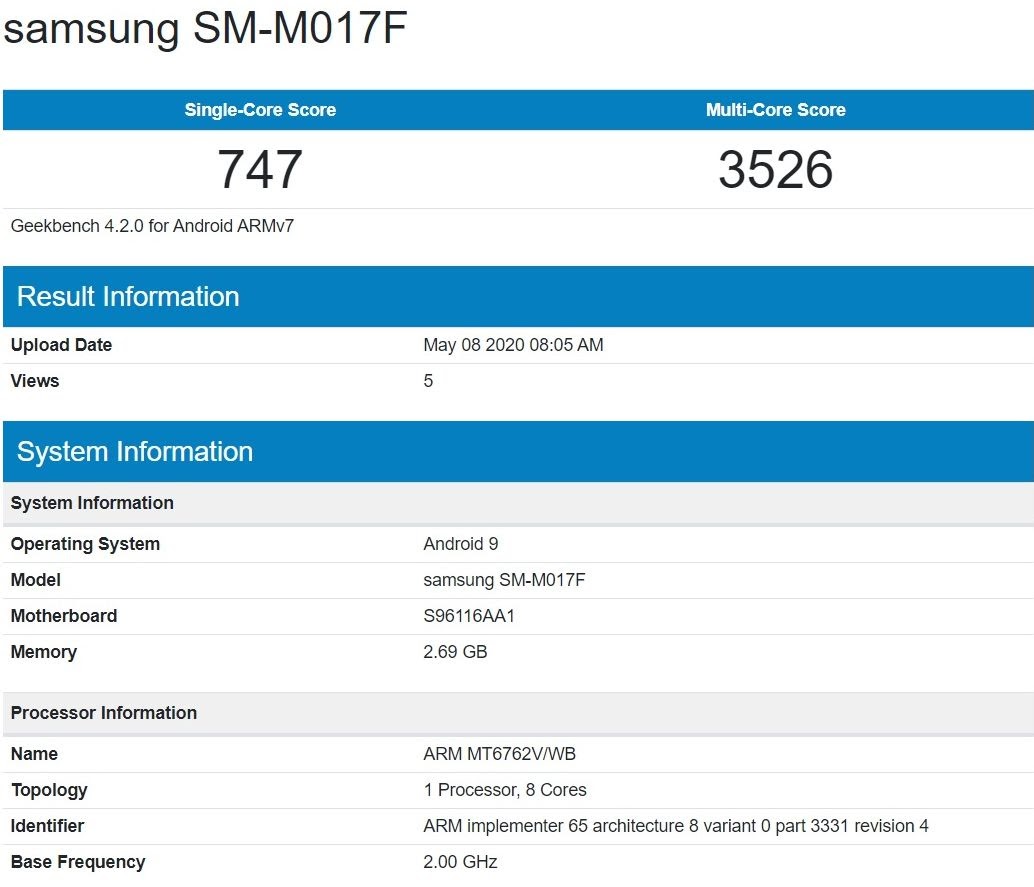Click the Geekbench 4.2.0 for Android text

(152, 226)
